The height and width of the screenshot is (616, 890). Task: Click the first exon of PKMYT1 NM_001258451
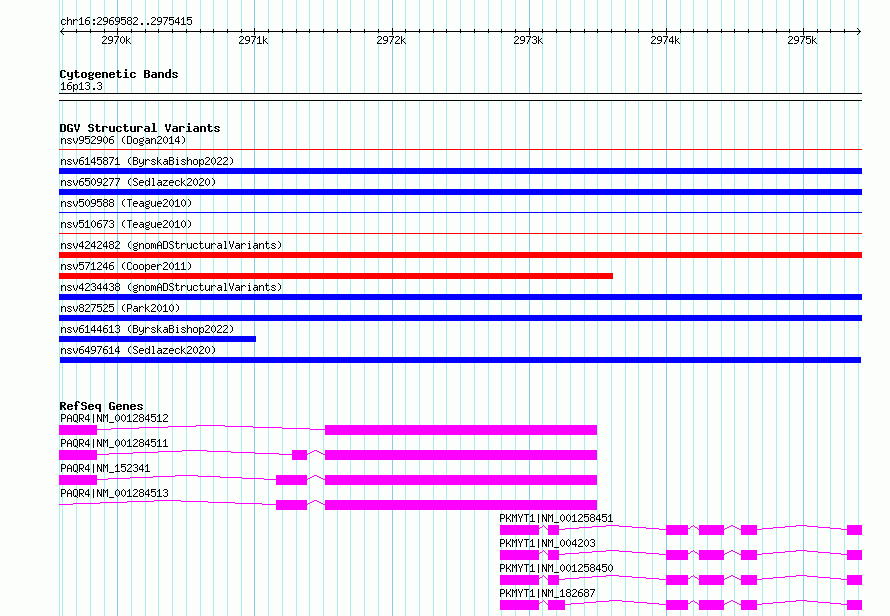pyautogui.click(x=519, y=530)
